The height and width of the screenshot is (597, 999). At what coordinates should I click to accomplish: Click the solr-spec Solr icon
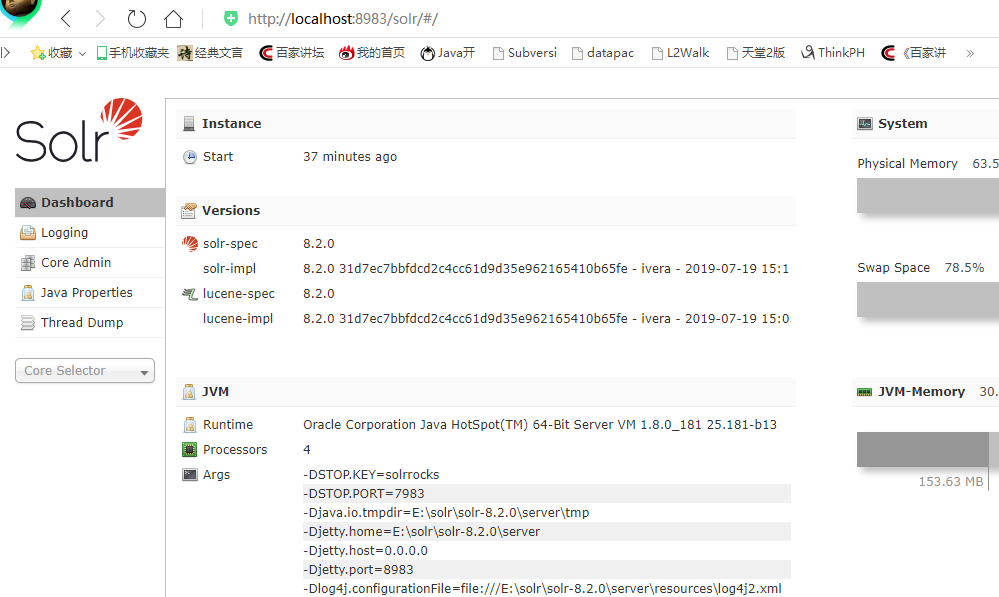click(x=190, y=243)
